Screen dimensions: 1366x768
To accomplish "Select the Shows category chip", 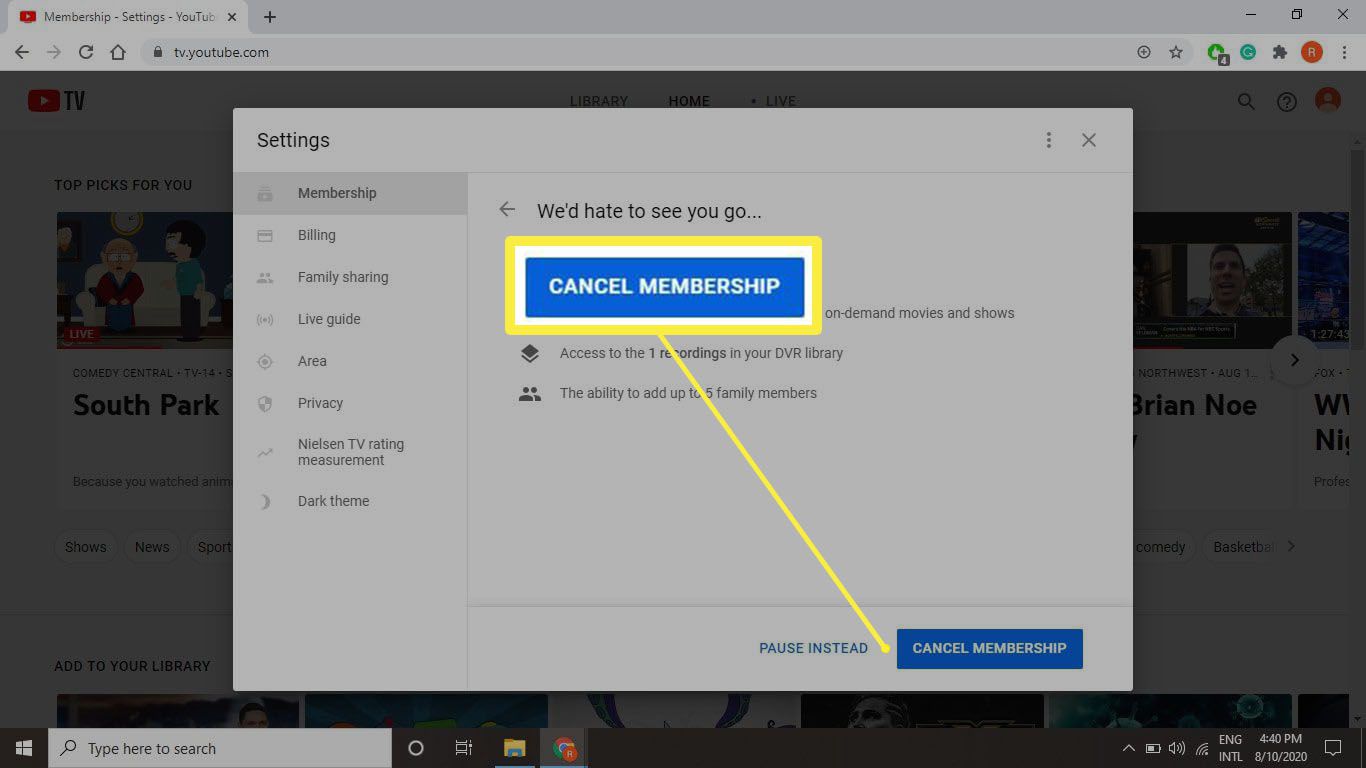I will [86, 547].
